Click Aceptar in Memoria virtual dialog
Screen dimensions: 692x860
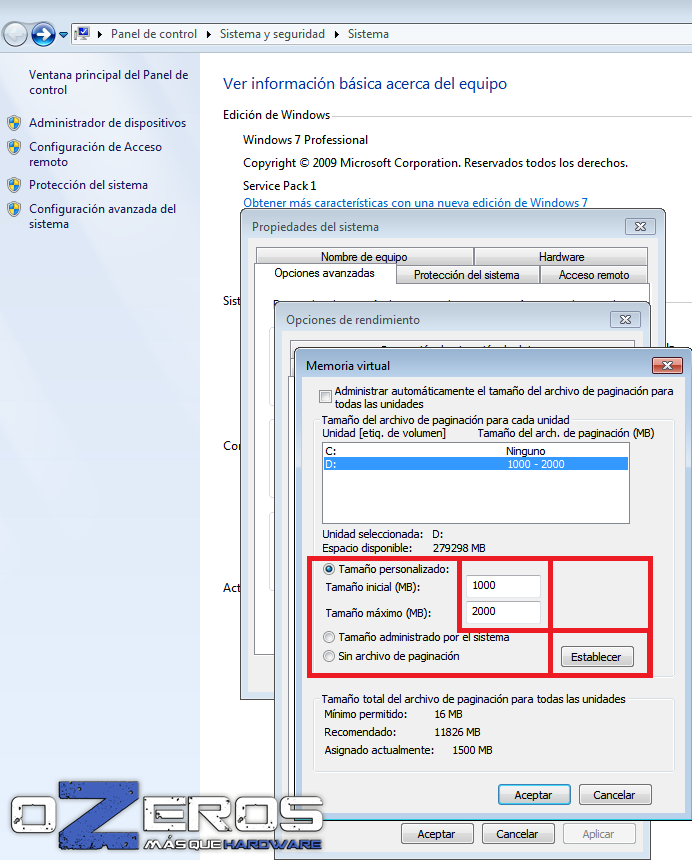[x=534, y=795]
